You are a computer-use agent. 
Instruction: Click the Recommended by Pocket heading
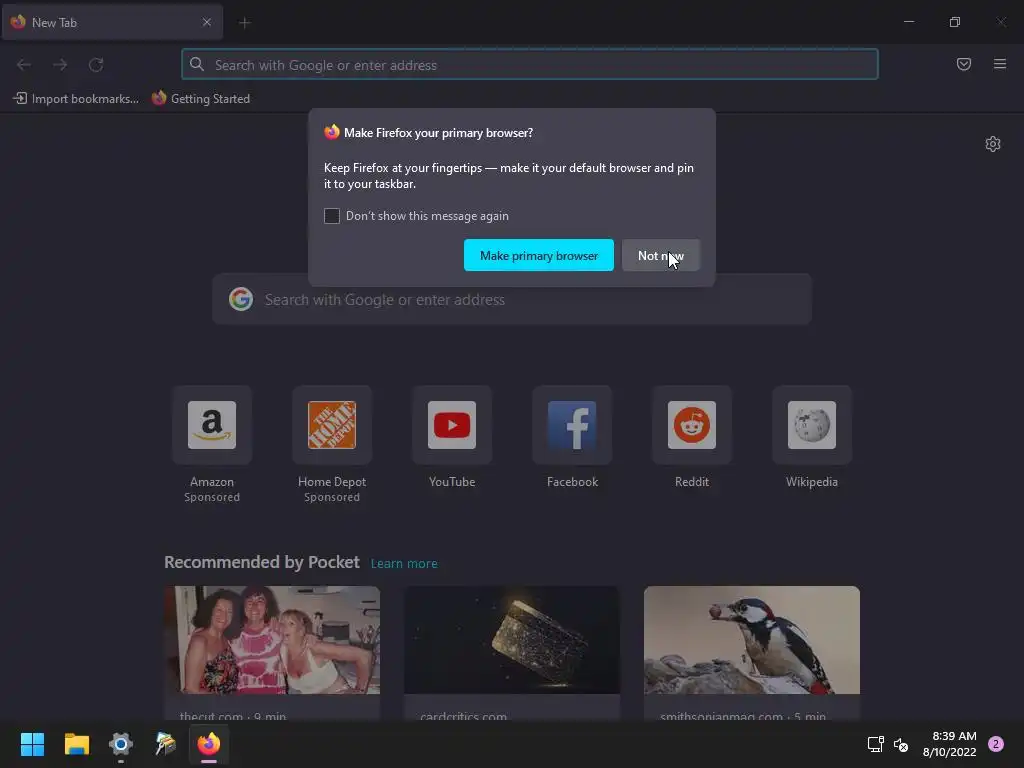tap(262, 562)
